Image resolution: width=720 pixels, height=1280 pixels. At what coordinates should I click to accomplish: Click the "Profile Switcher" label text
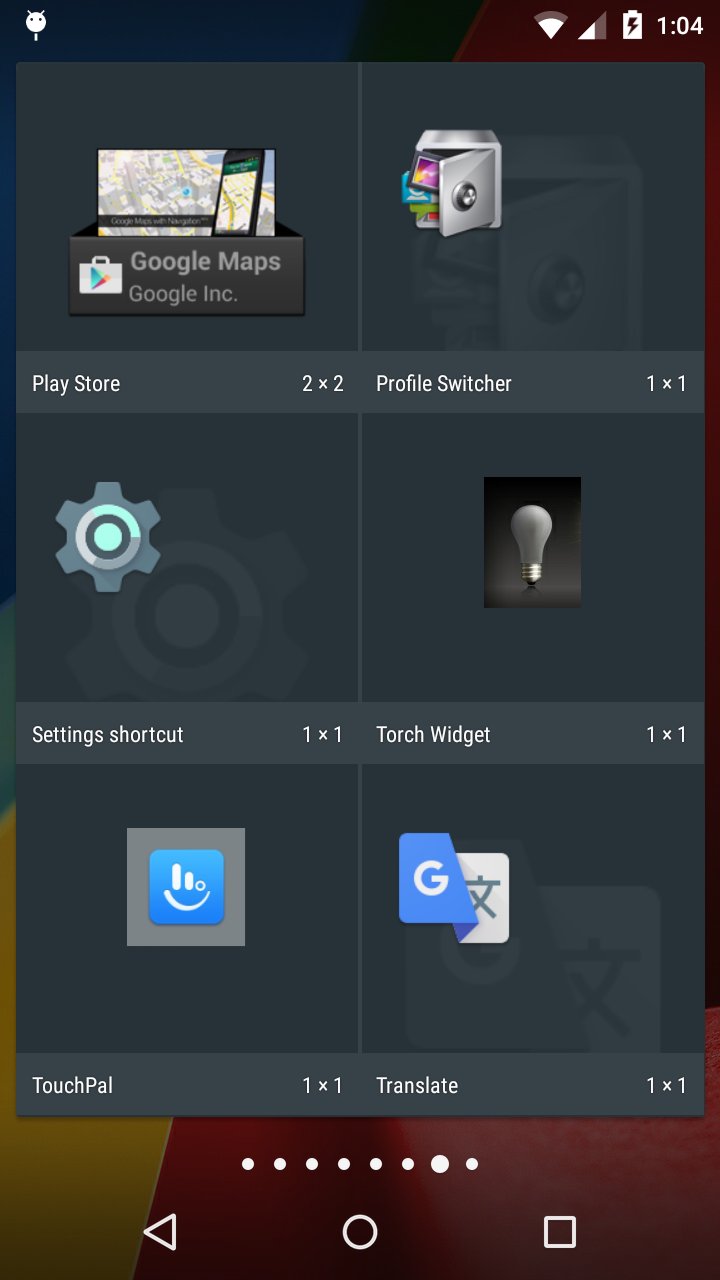pos(444,384)
